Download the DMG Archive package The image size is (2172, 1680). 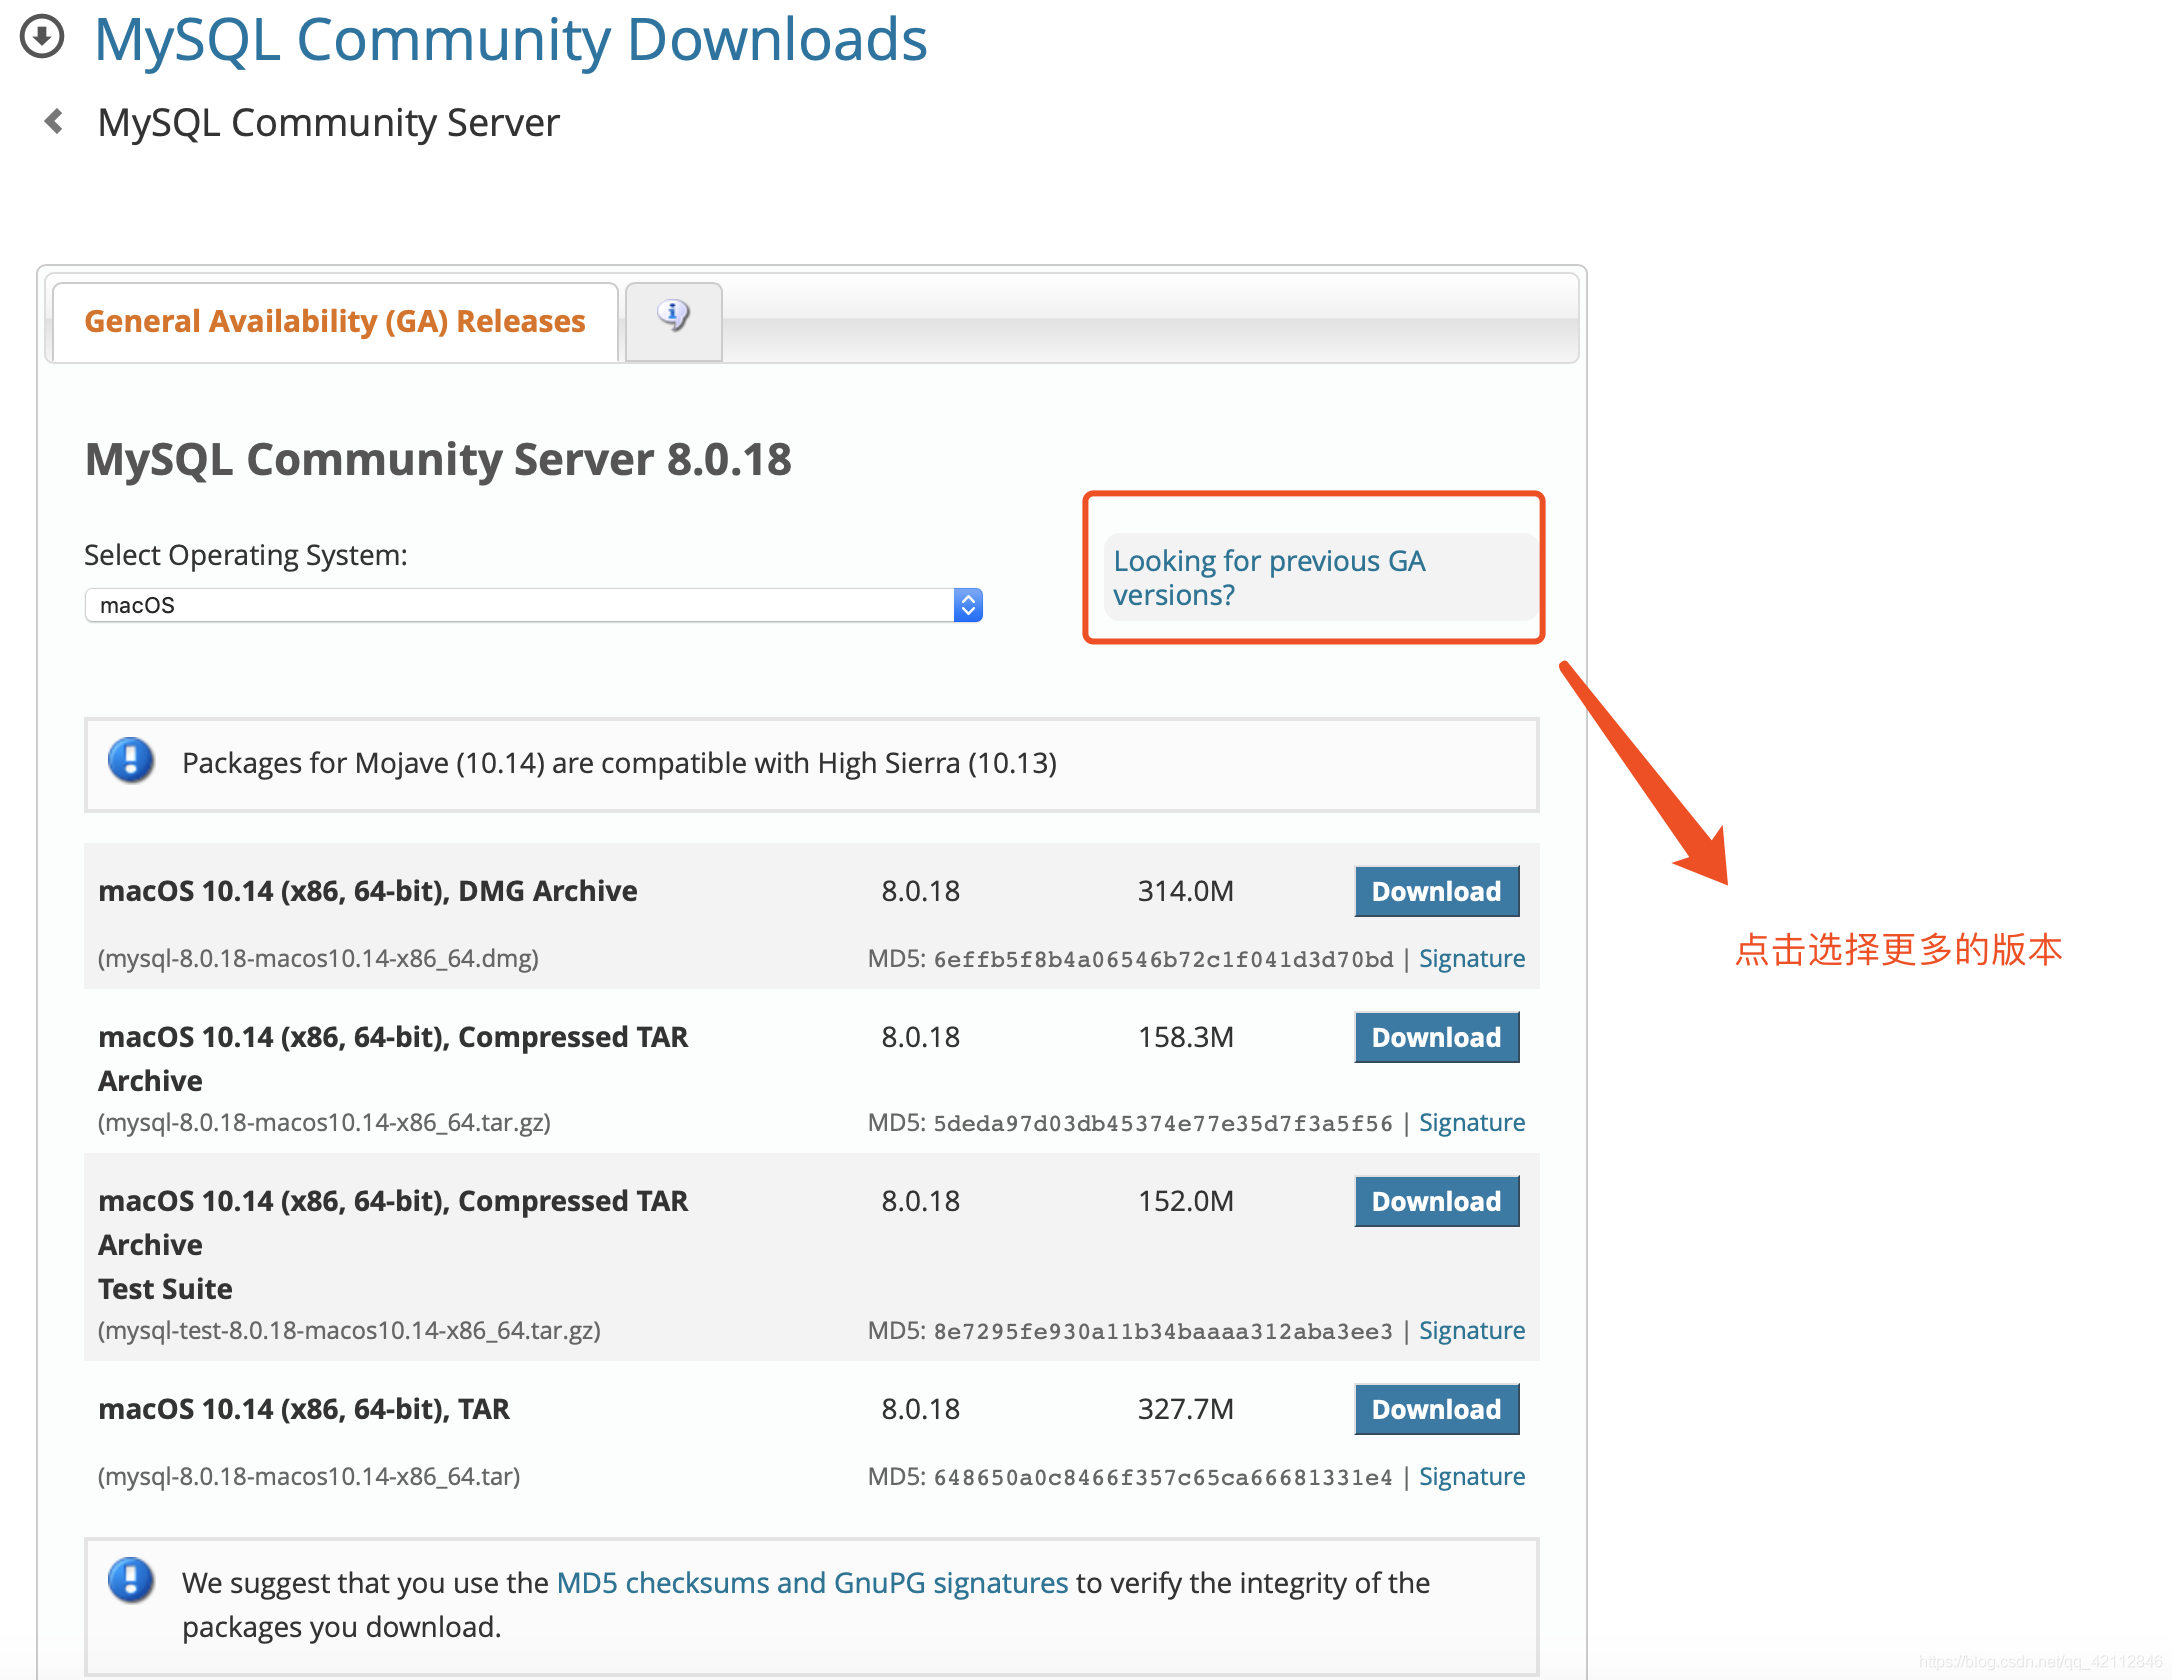[1436, 891]
